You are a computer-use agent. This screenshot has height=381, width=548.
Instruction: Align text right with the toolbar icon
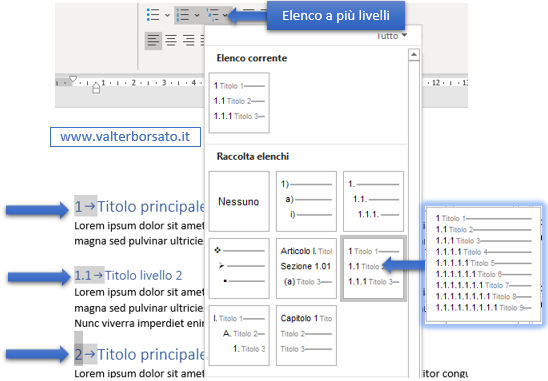189,41
